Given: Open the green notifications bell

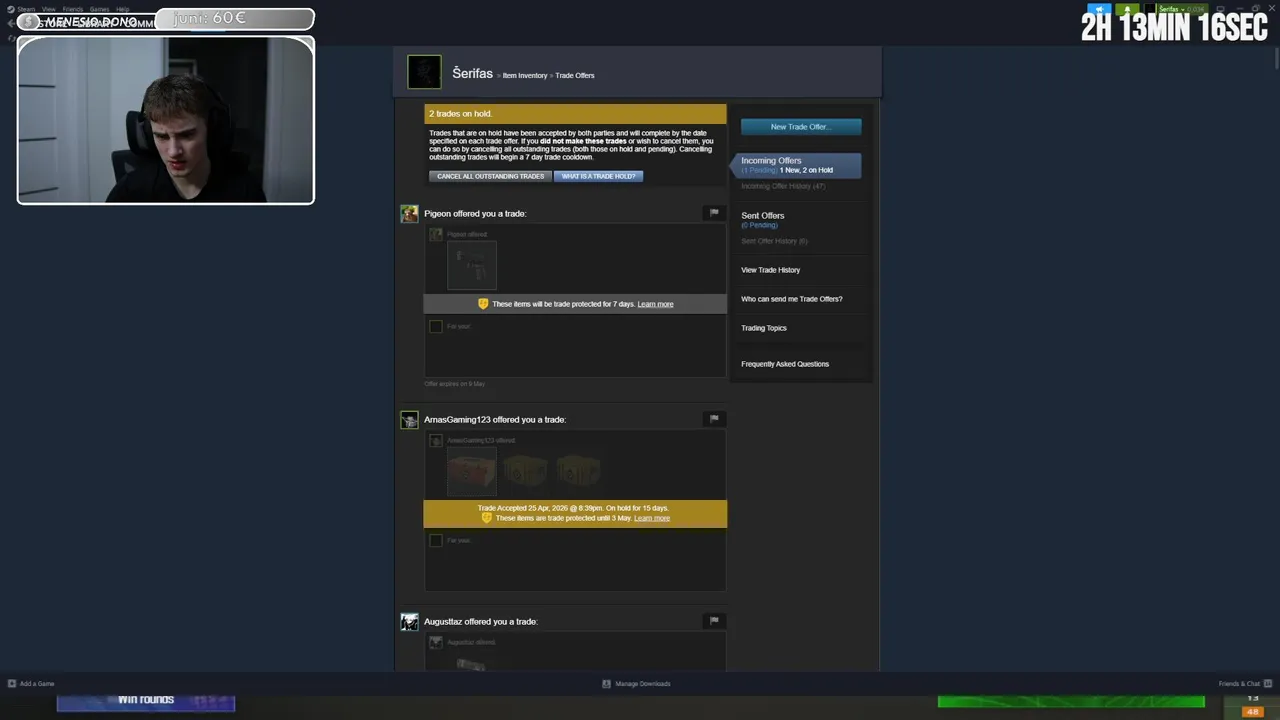Looking at the screenshot, I should [x=1127, y=9].
